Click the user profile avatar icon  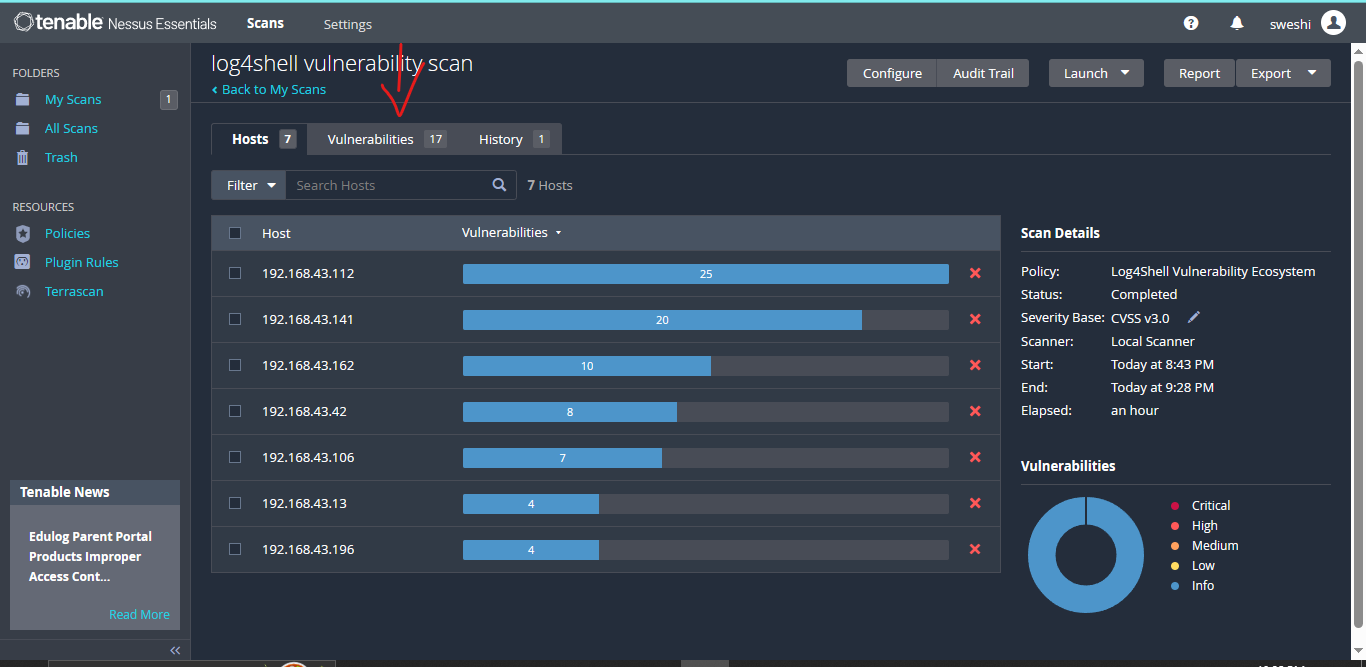point(1333,23)
